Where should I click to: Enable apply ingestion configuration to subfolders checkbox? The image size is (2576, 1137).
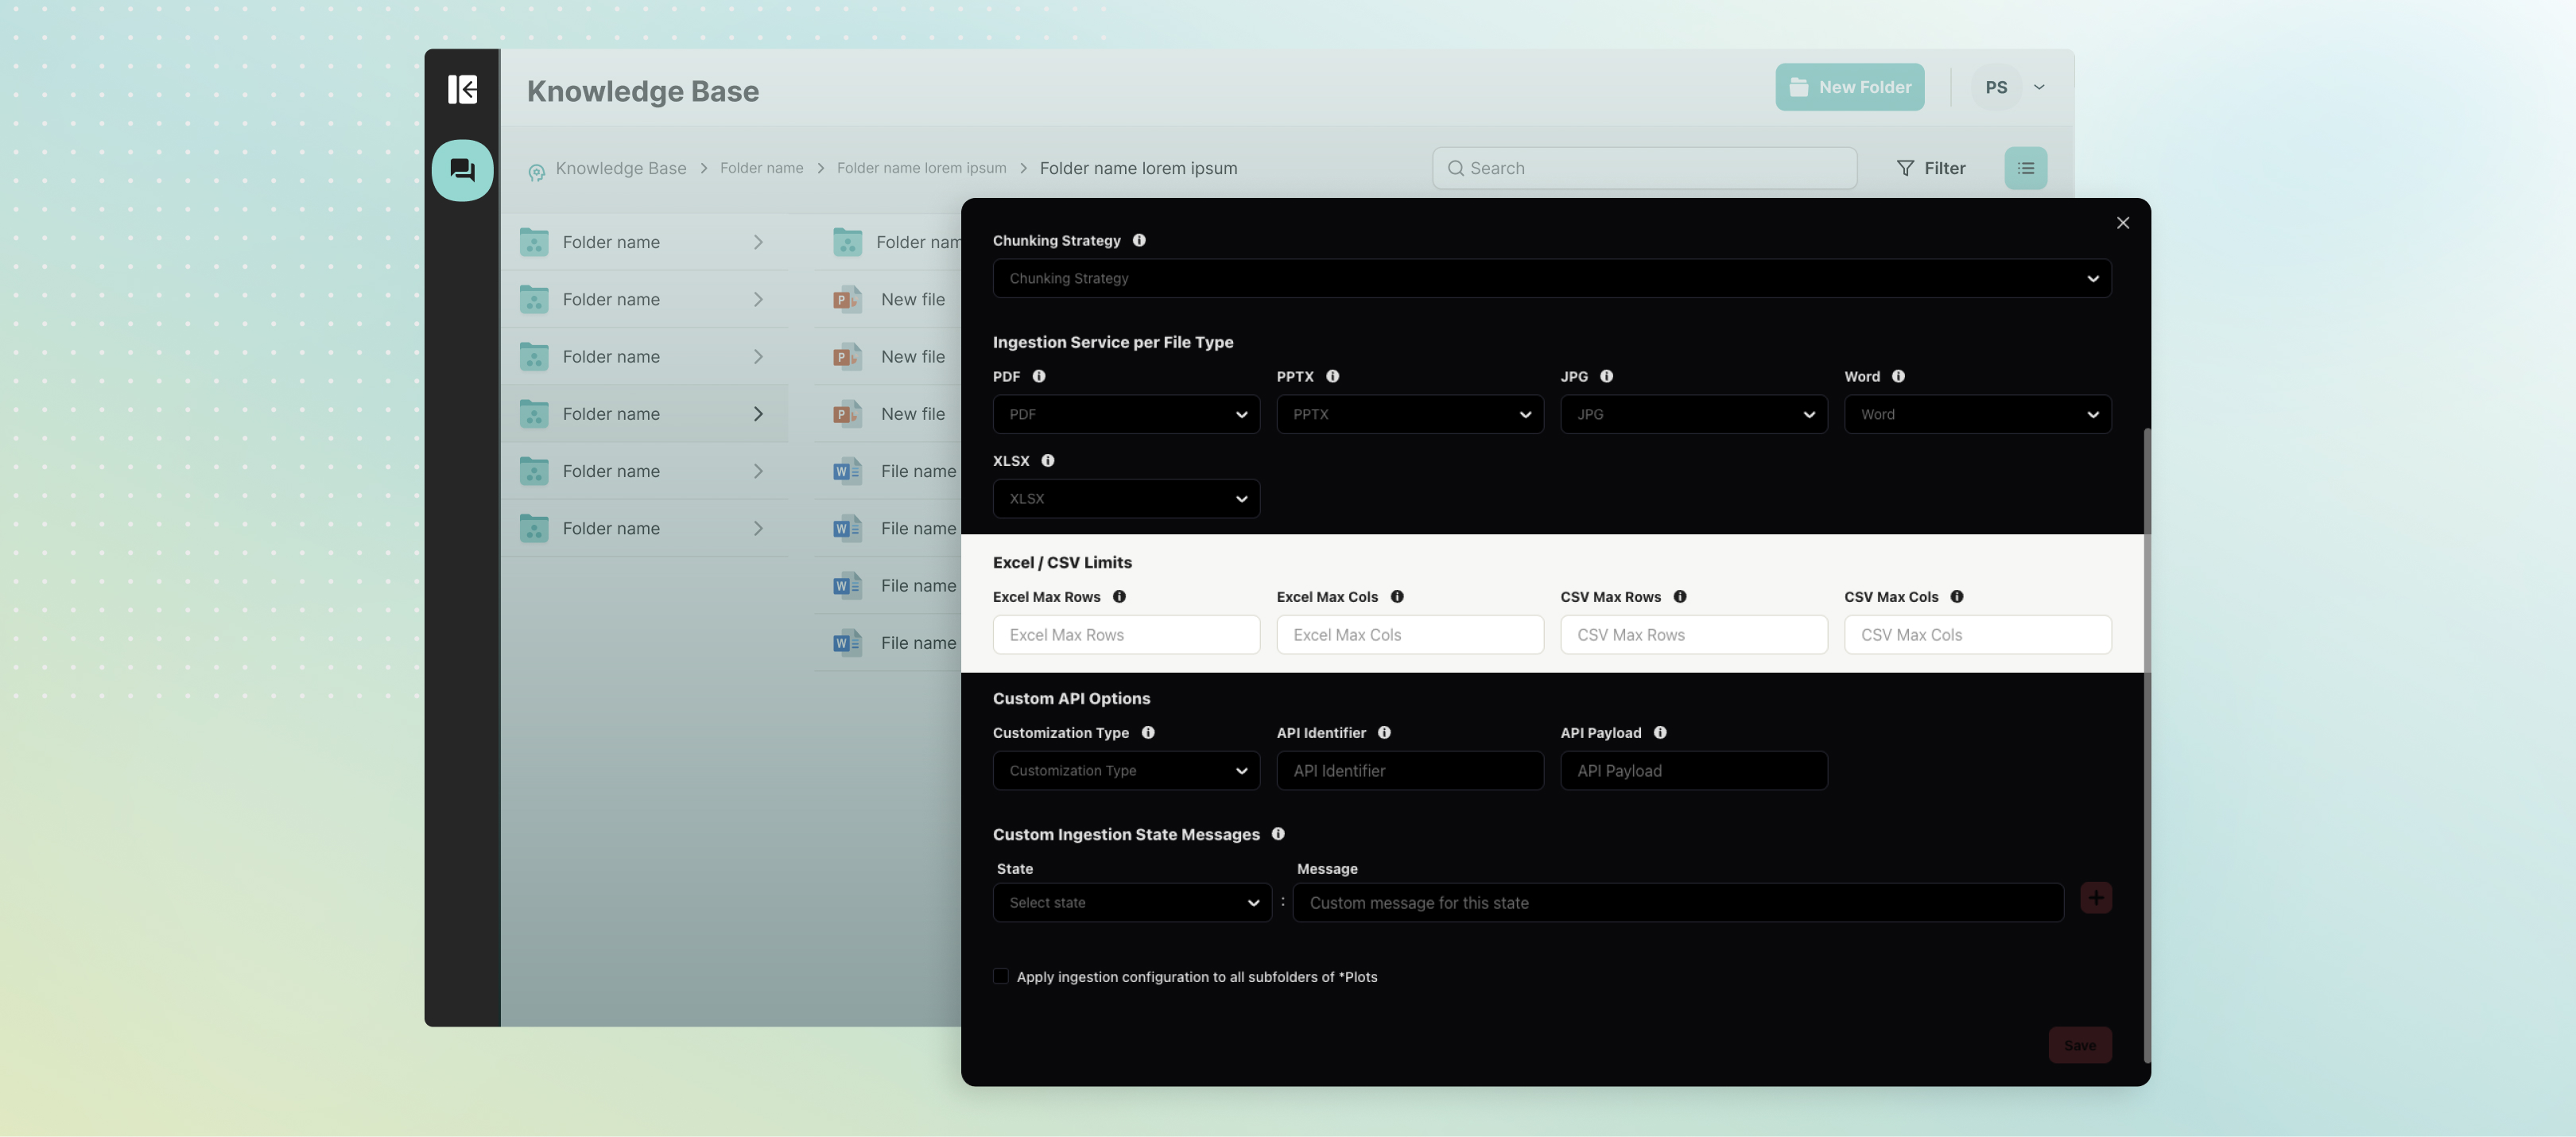tap(1001, 976)
